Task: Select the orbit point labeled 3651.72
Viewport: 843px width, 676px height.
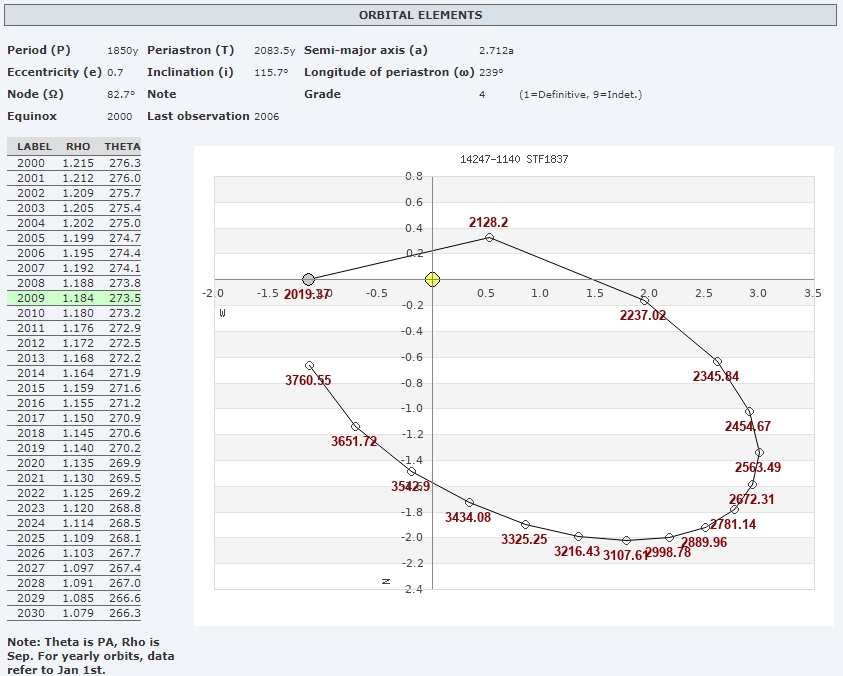Action: pos(355,426)
